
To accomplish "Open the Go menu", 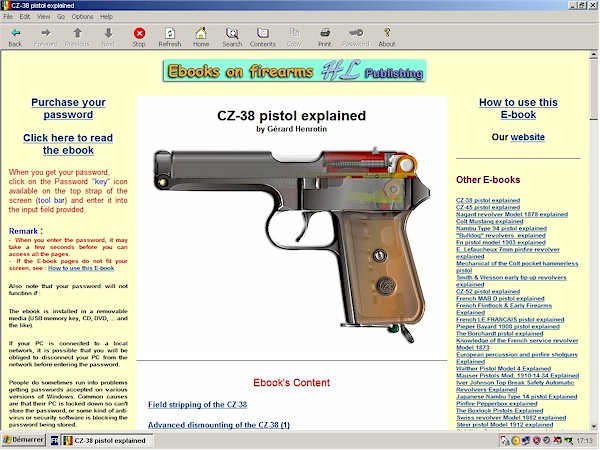I will click(61, 16).
